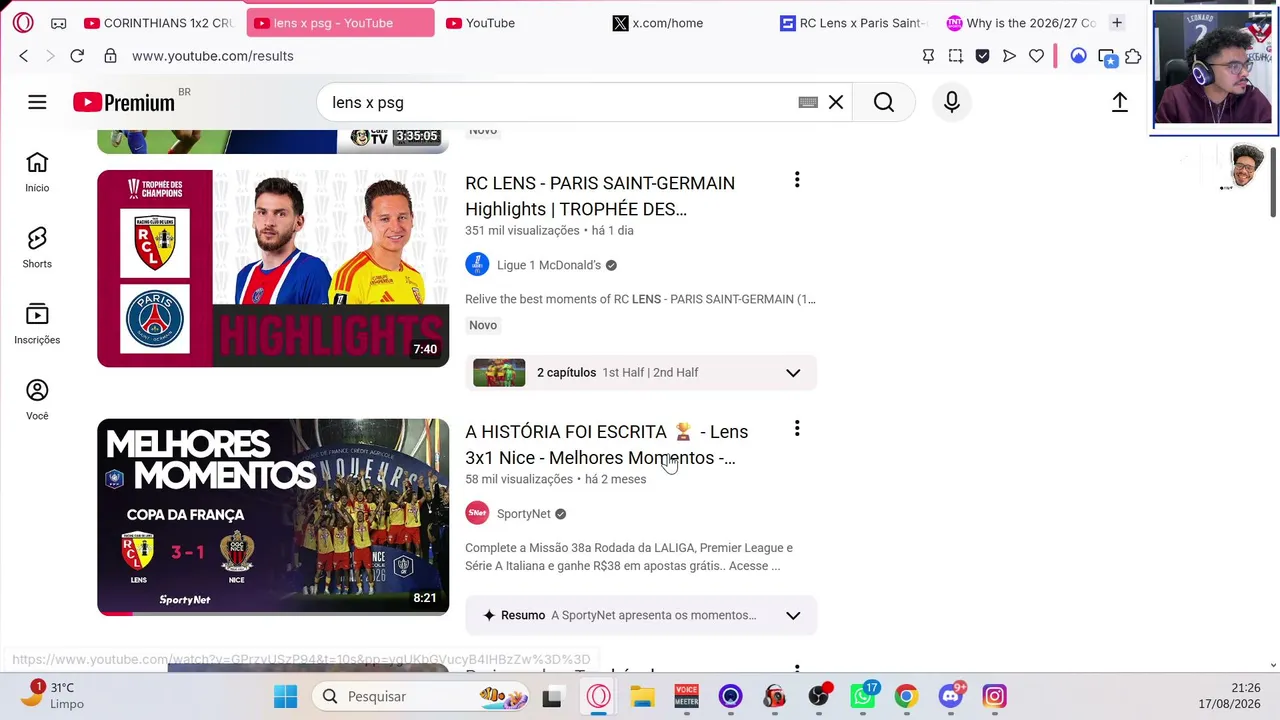This screenshot has height=720, width=1280.
Task: Open Discord from the taskbar
Action: 950,696
